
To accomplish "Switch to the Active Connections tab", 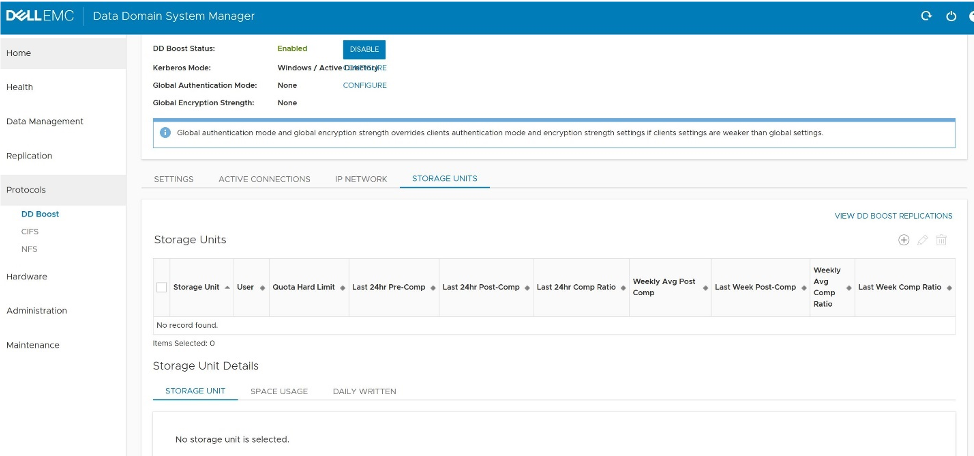I will tap(264, 179).
